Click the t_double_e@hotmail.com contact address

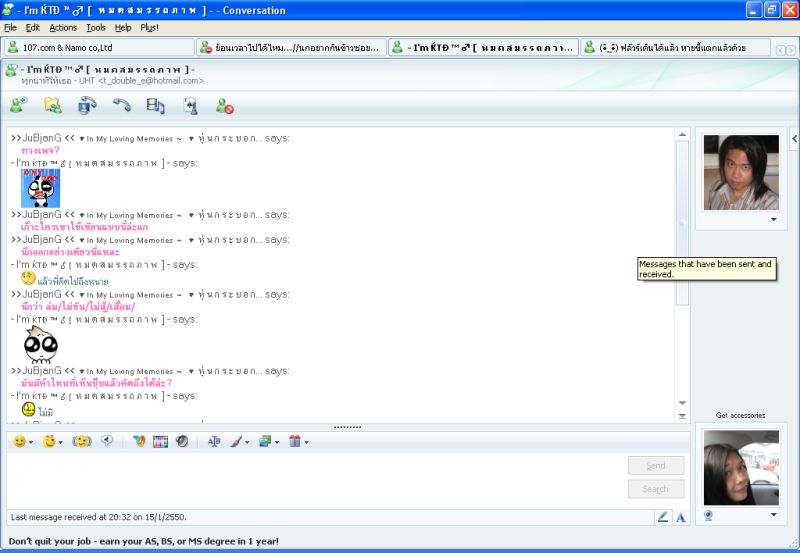click(151, 81)
